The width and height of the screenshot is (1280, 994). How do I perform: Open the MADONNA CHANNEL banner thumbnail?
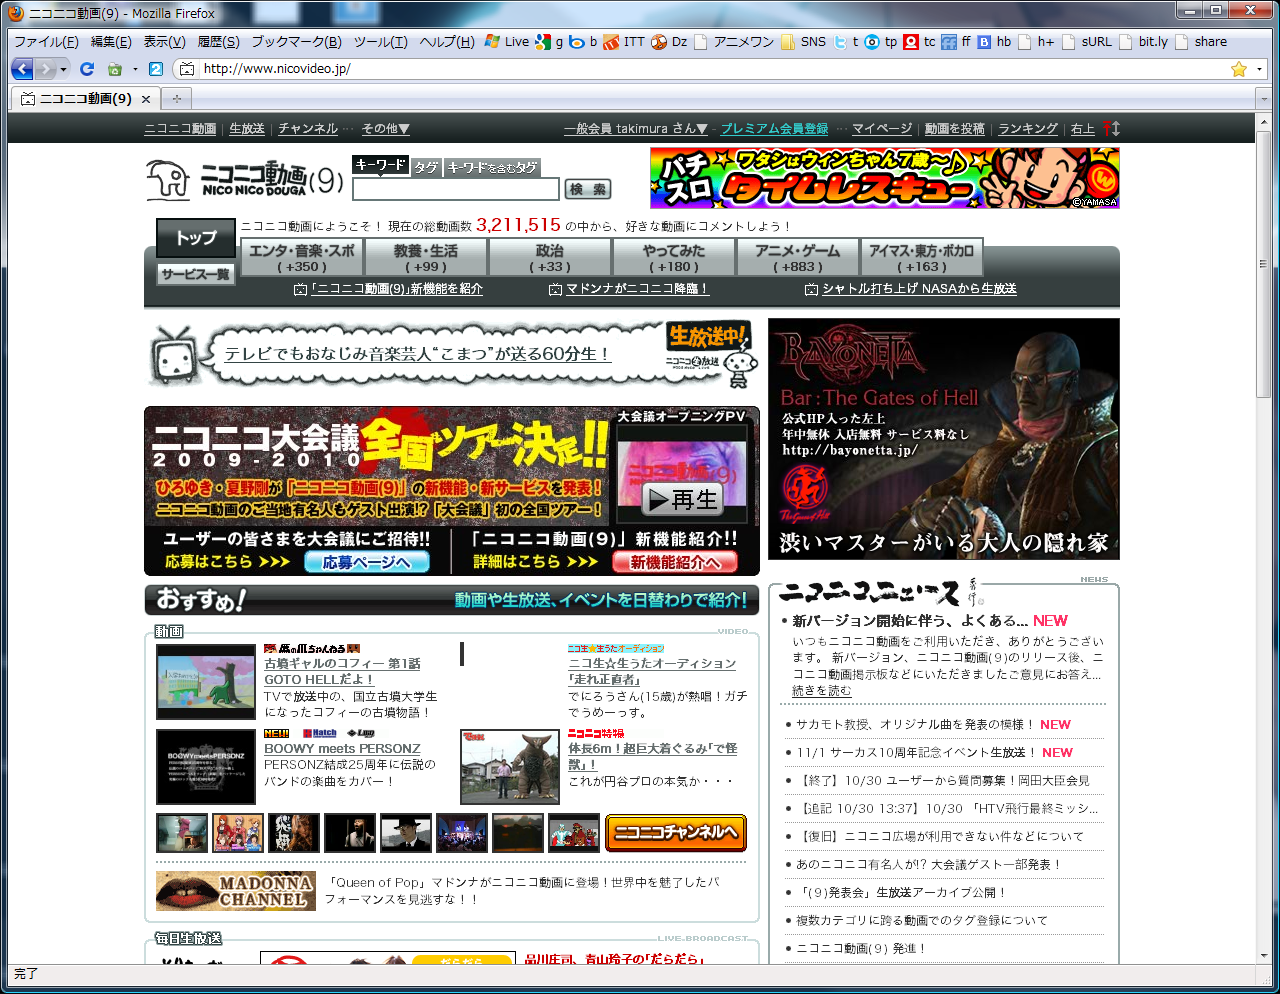(235, 891)
